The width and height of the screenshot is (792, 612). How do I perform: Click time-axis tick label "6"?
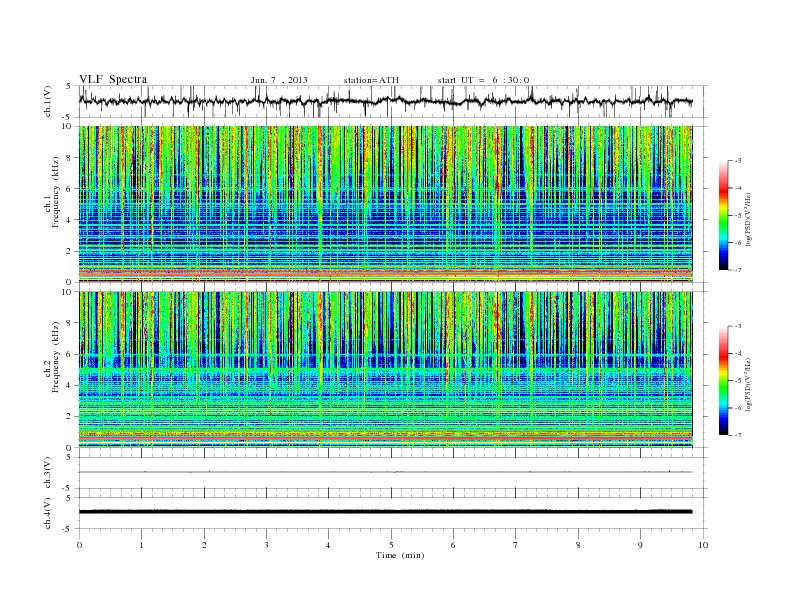(x=453, y=545)
